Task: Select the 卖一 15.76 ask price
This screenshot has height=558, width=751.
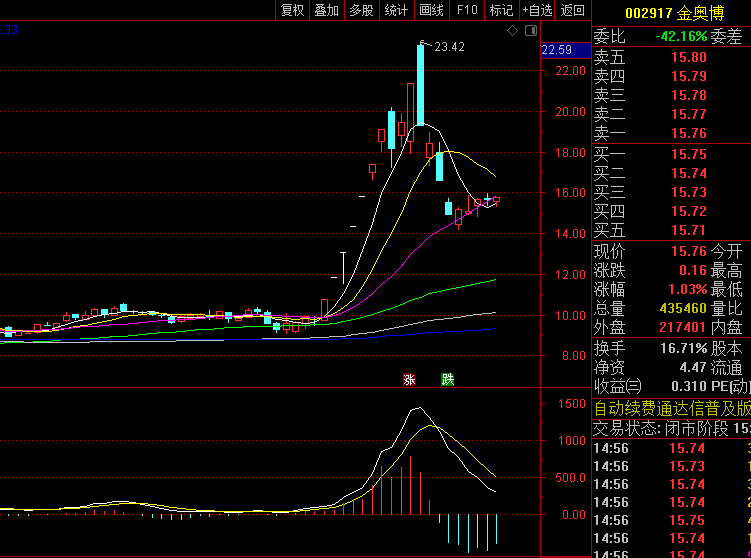Action: (688, 133)
